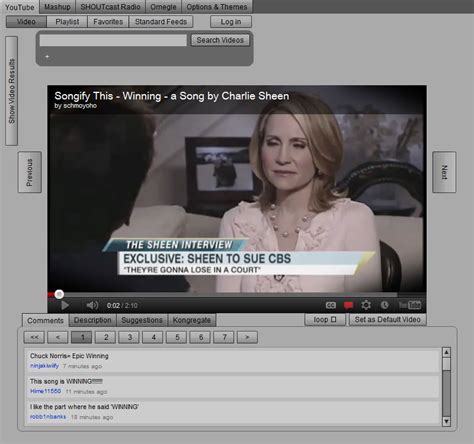Open commenter Hime11550's profile link

coord(45,391)
